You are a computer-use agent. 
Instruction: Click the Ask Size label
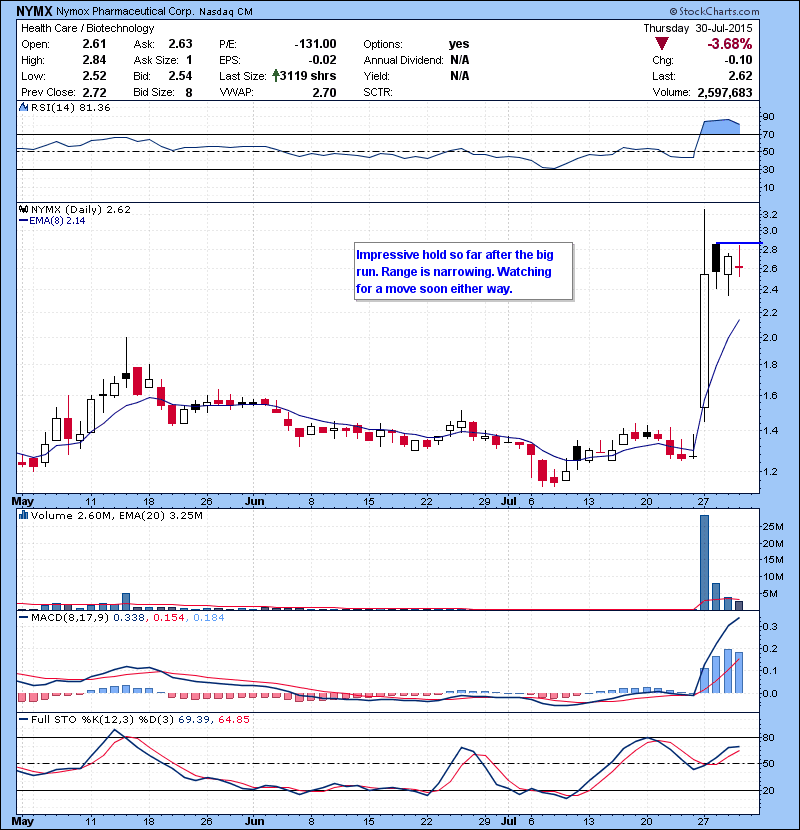pyautogui.click(x=156, y=60)
